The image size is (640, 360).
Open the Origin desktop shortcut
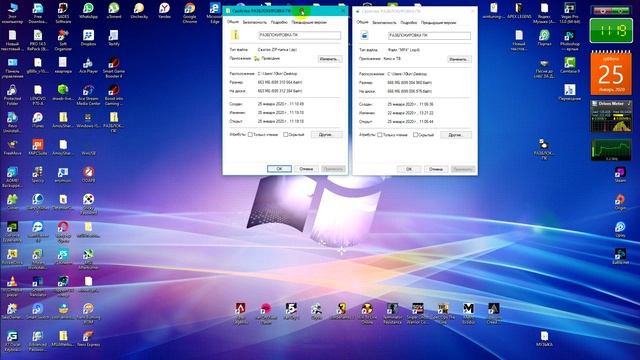(620, 202)
